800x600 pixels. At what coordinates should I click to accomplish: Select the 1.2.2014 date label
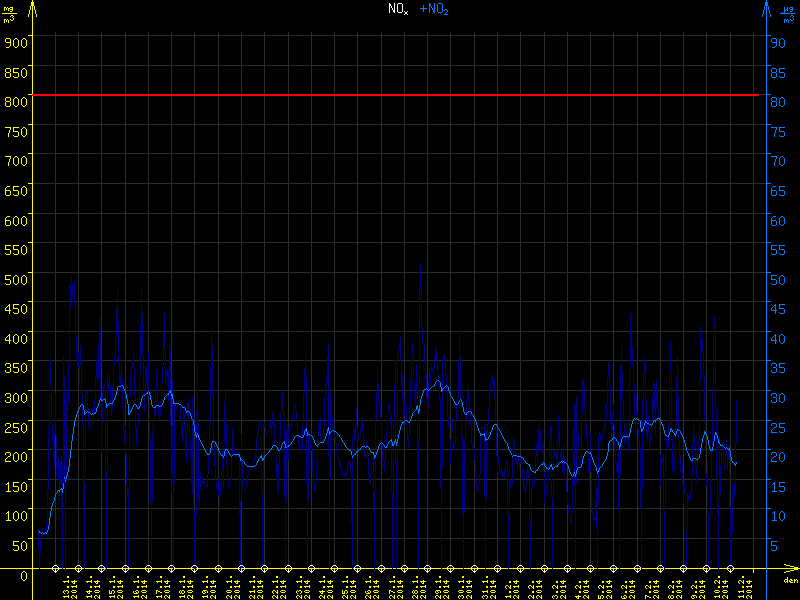click(511, 587)
